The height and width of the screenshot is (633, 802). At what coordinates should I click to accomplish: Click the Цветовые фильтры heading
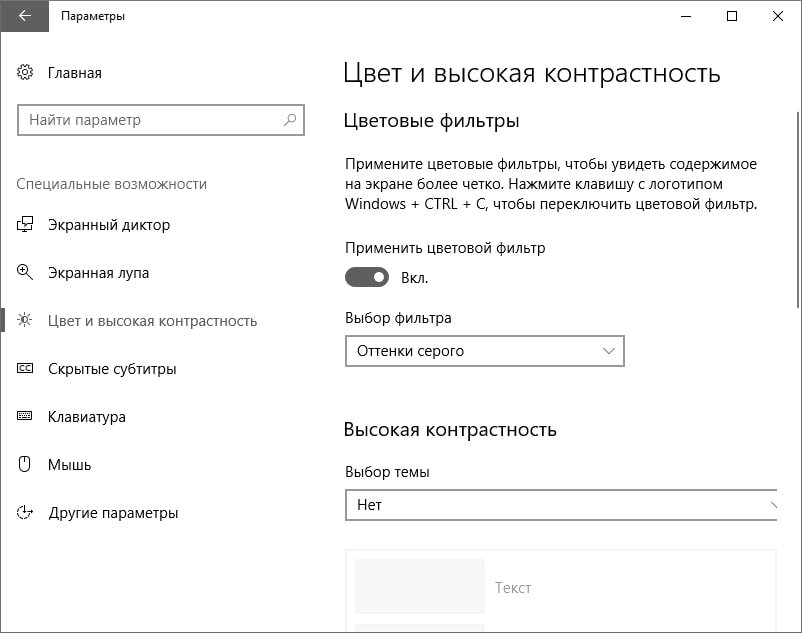click(x=431, y=121)
